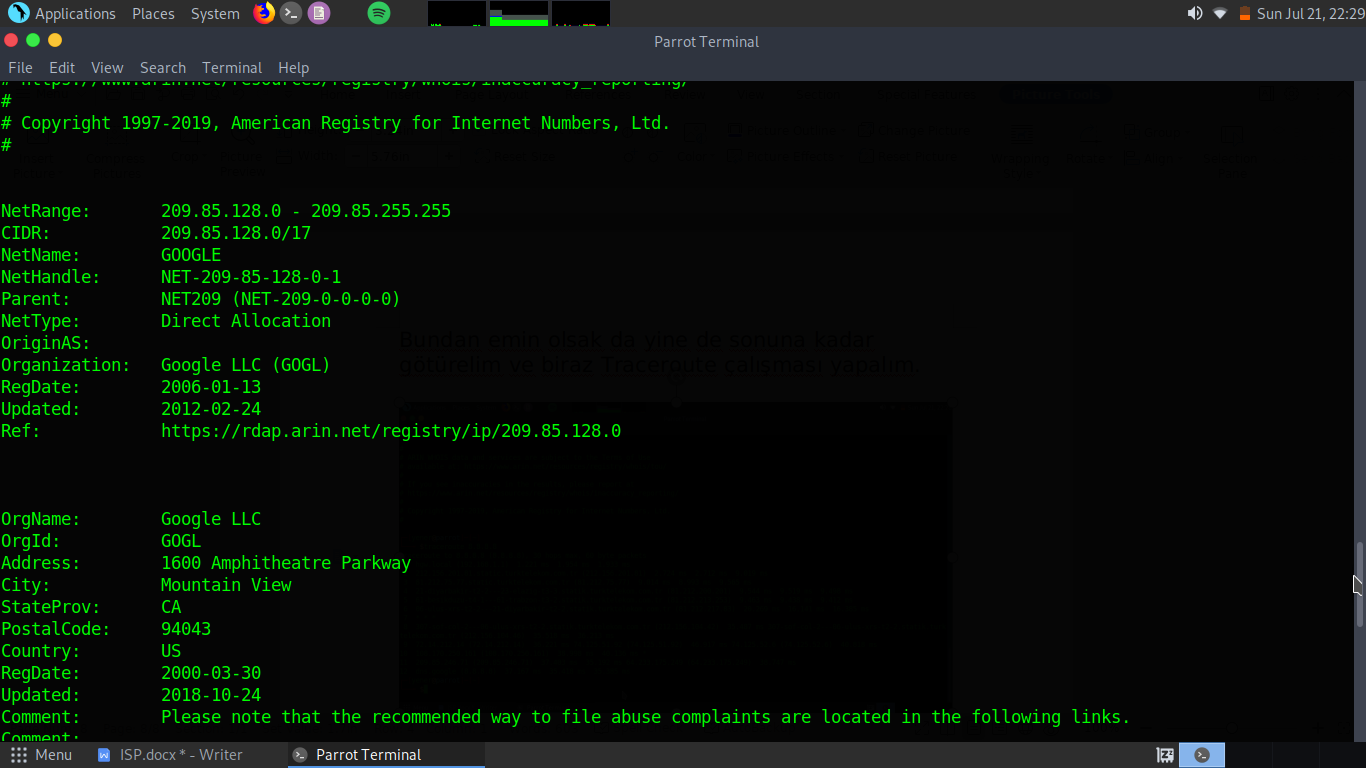The width and height of the screenshot is (1366, 768).
Task: Open the Wi-Fi network indicator
Action: pos(1220,13)
